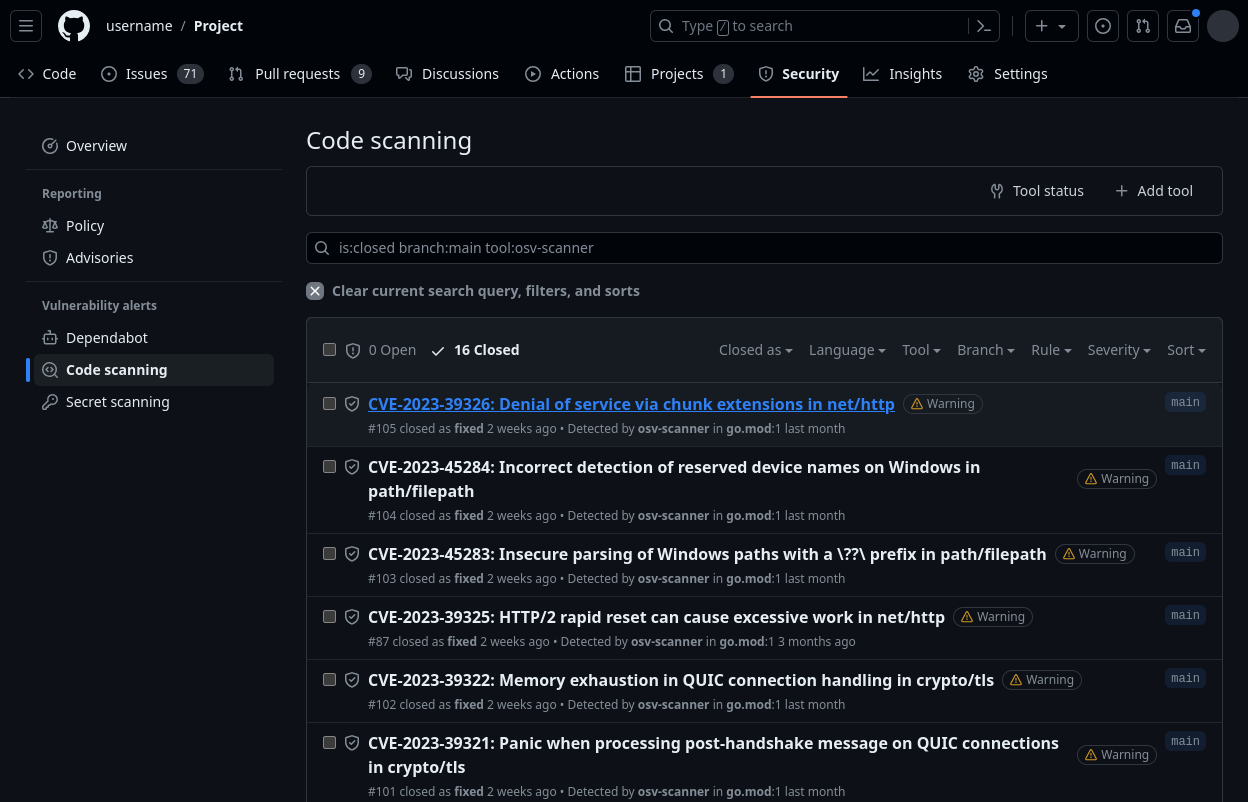
Task: Show the 16 Closed alerts
Action: point(475,350)
